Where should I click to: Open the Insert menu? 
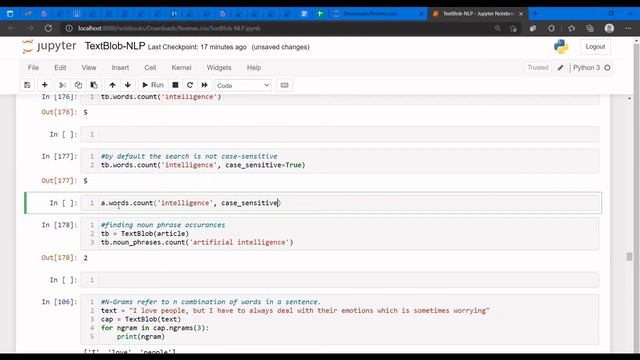[x=120, y=68]
